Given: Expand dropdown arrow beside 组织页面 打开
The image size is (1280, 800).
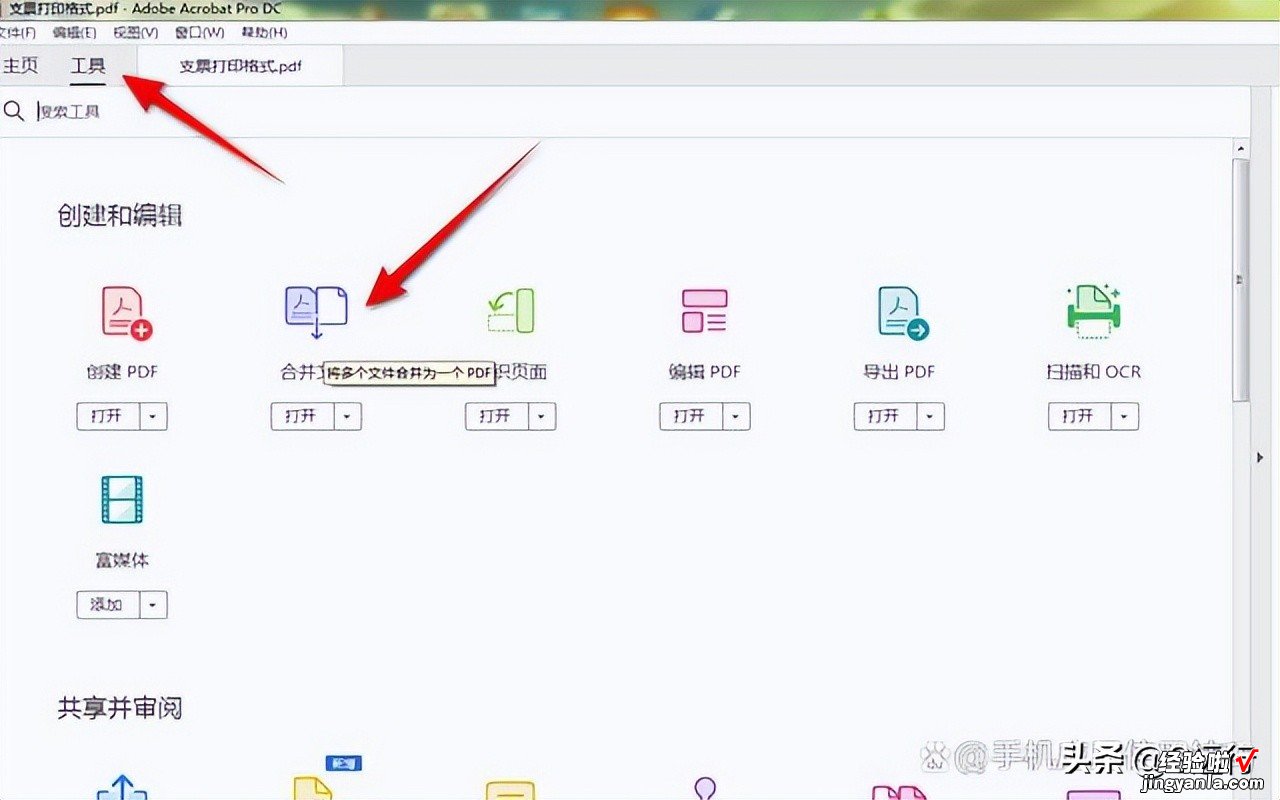Looking at the screenshot, I should coord(541,416).
